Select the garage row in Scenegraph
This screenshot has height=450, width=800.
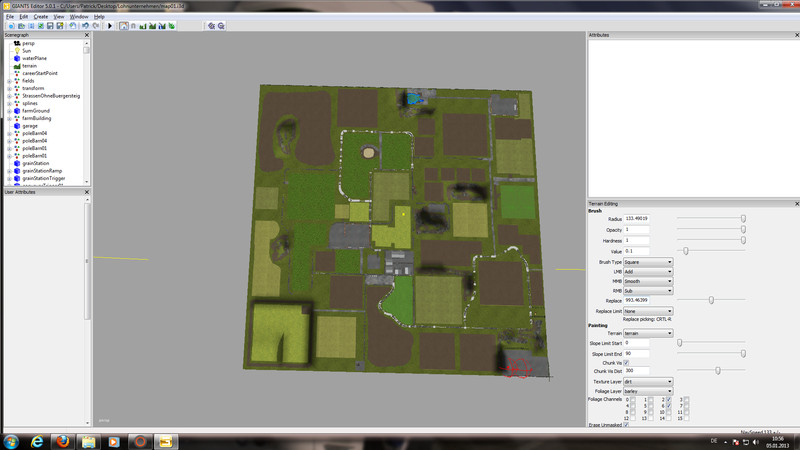click(x=30, y=126)
